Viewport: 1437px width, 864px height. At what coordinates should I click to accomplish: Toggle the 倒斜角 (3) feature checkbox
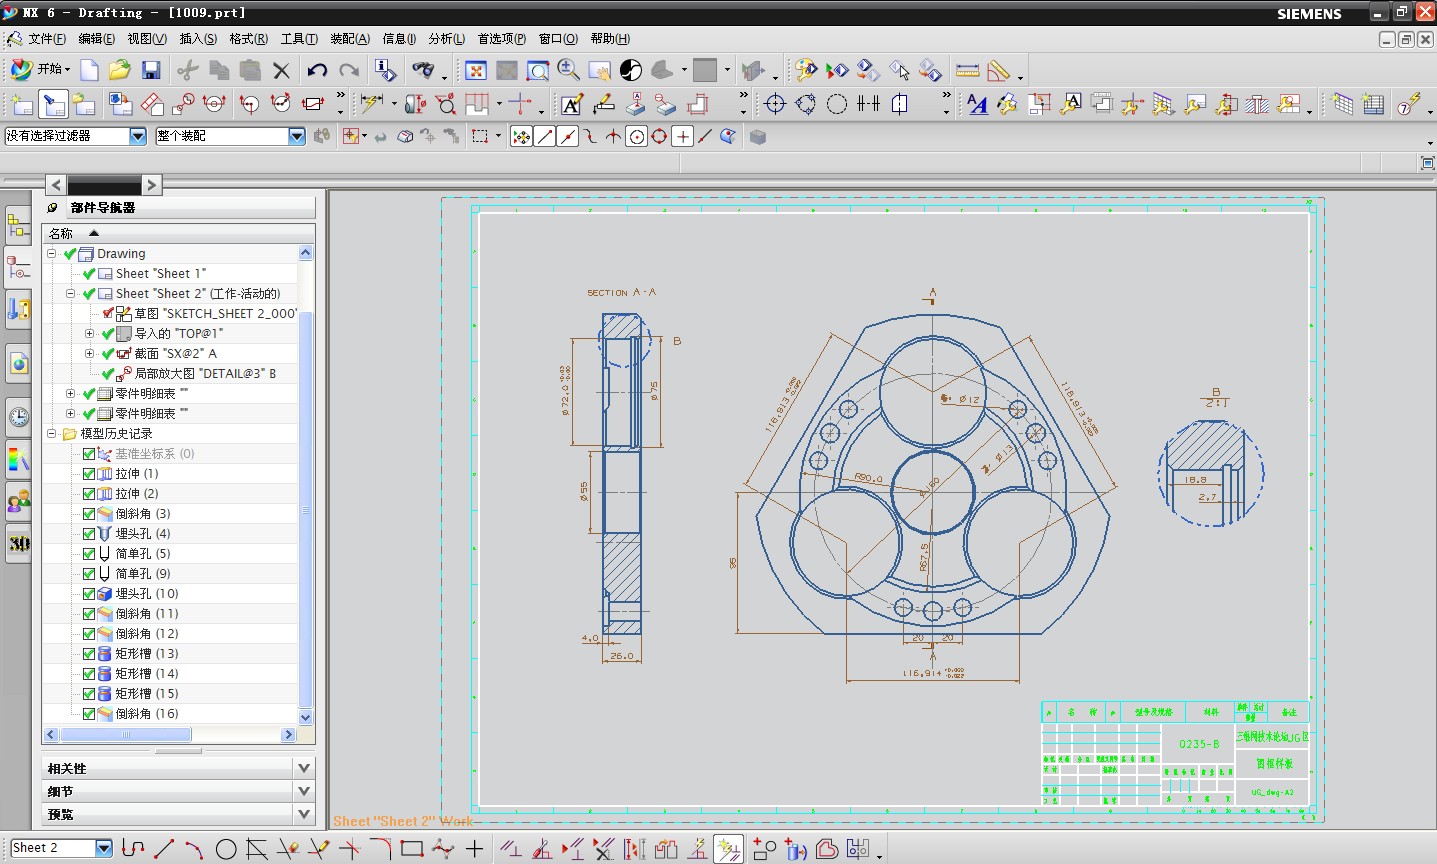[89, 514]
